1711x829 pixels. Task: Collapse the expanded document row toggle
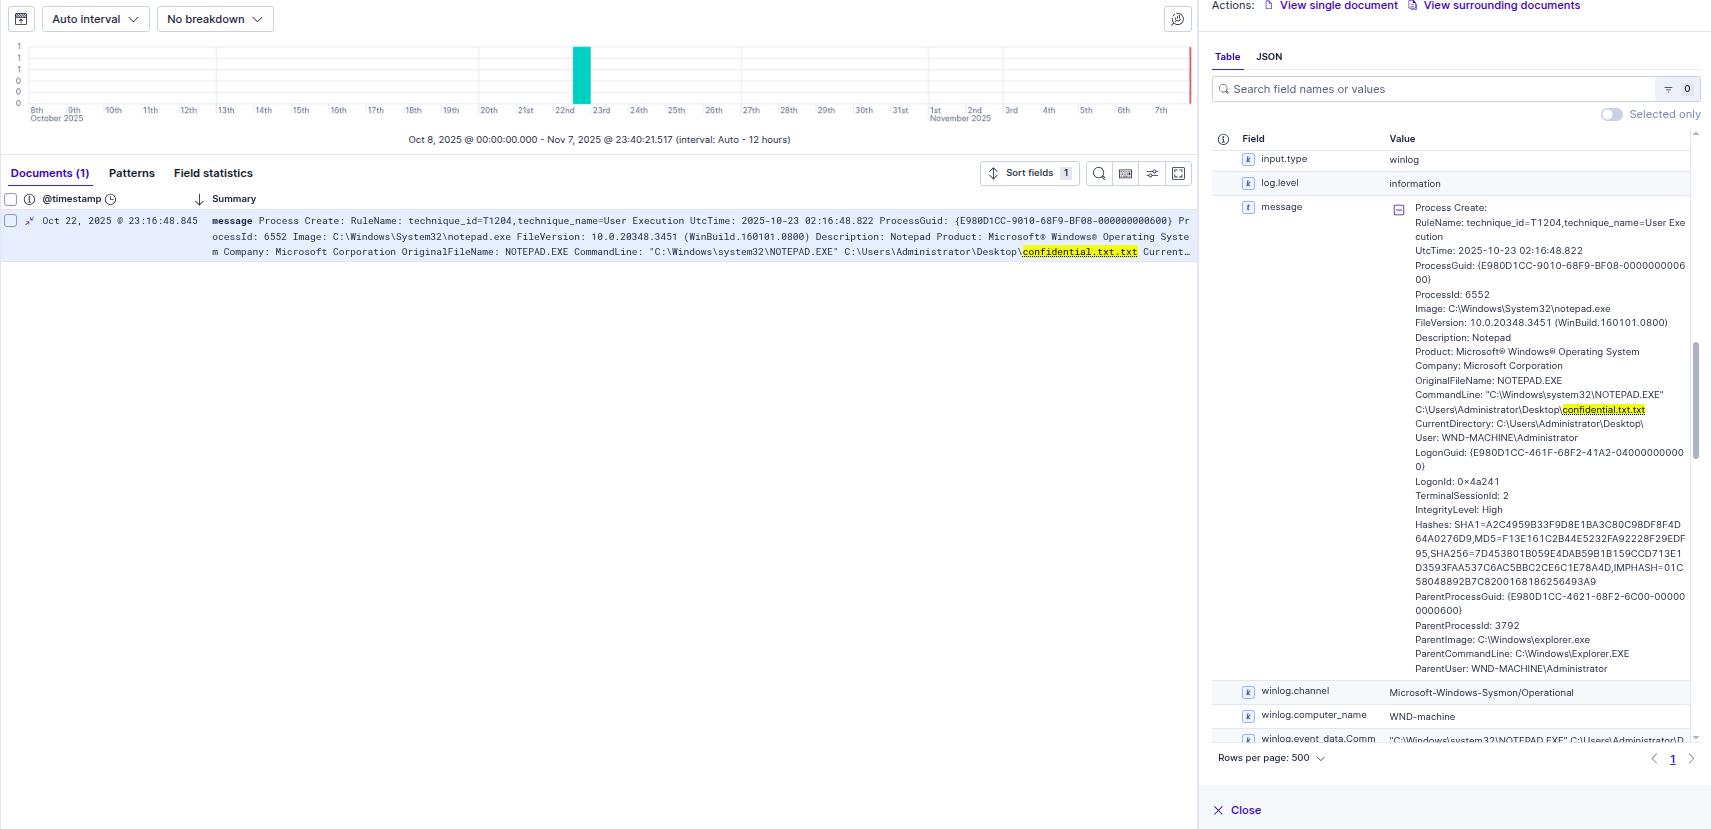pos(30,221)
